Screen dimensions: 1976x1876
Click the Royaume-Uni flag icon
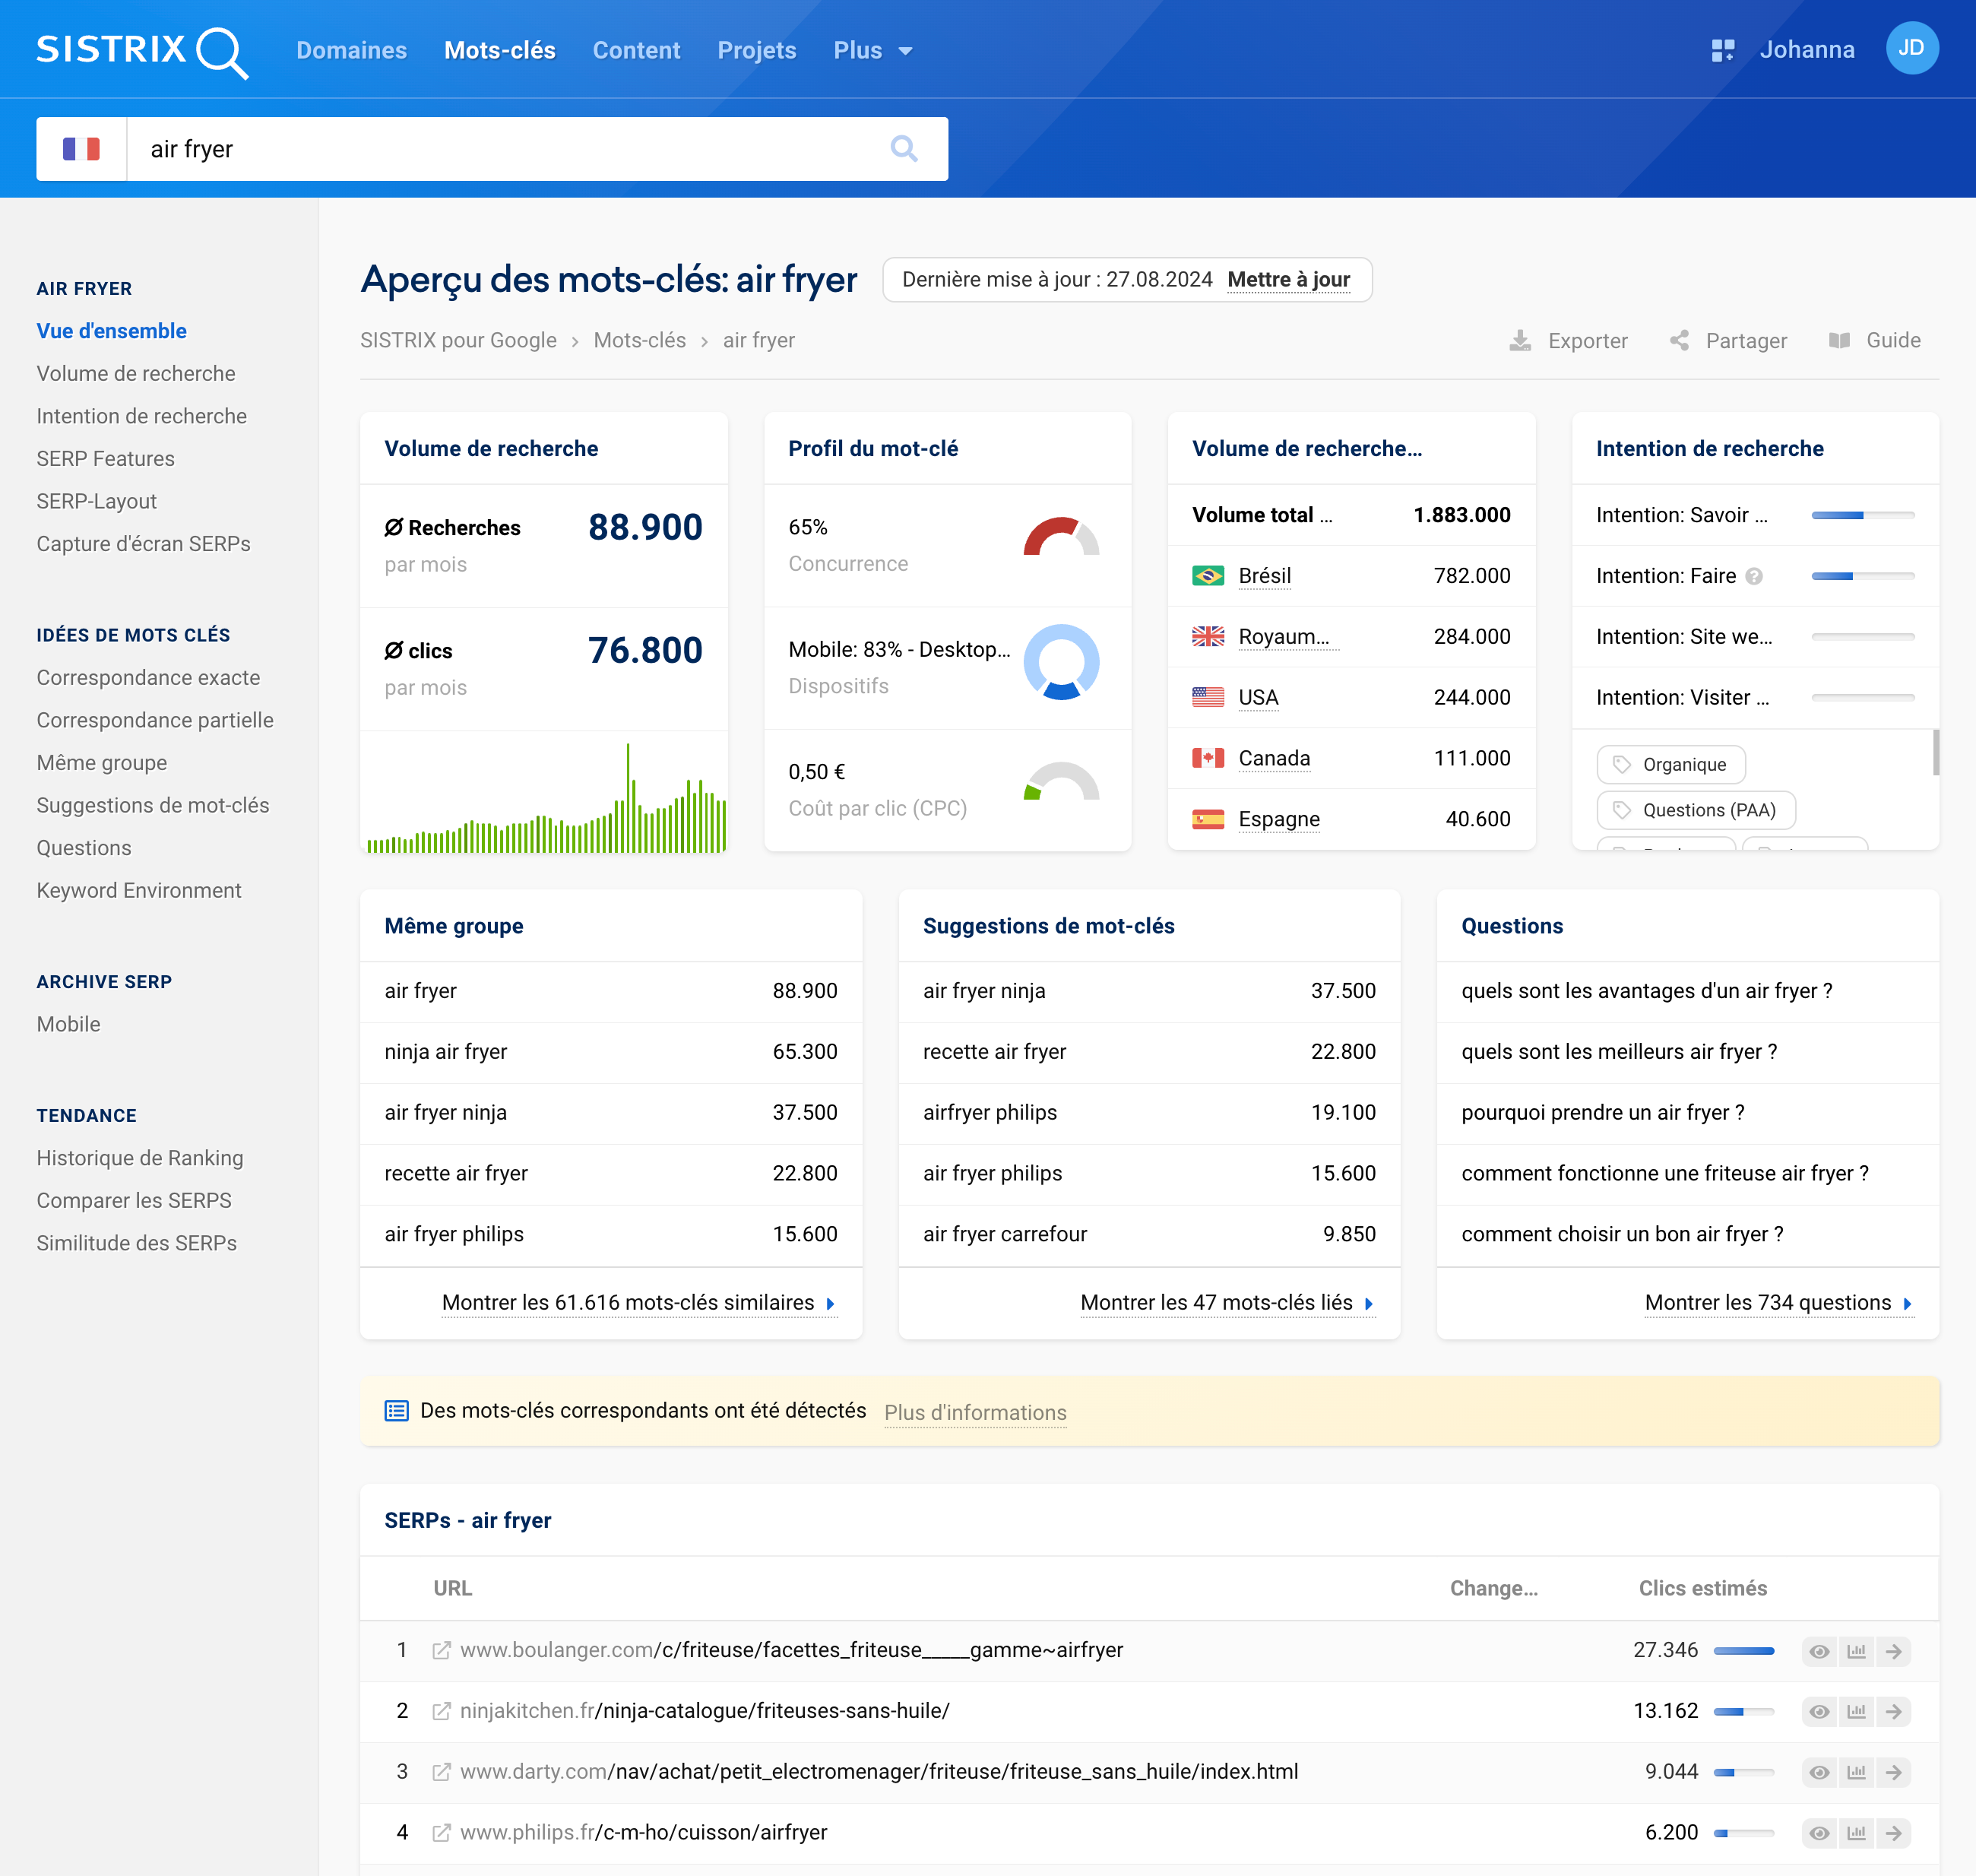(x=1208, y=637)
